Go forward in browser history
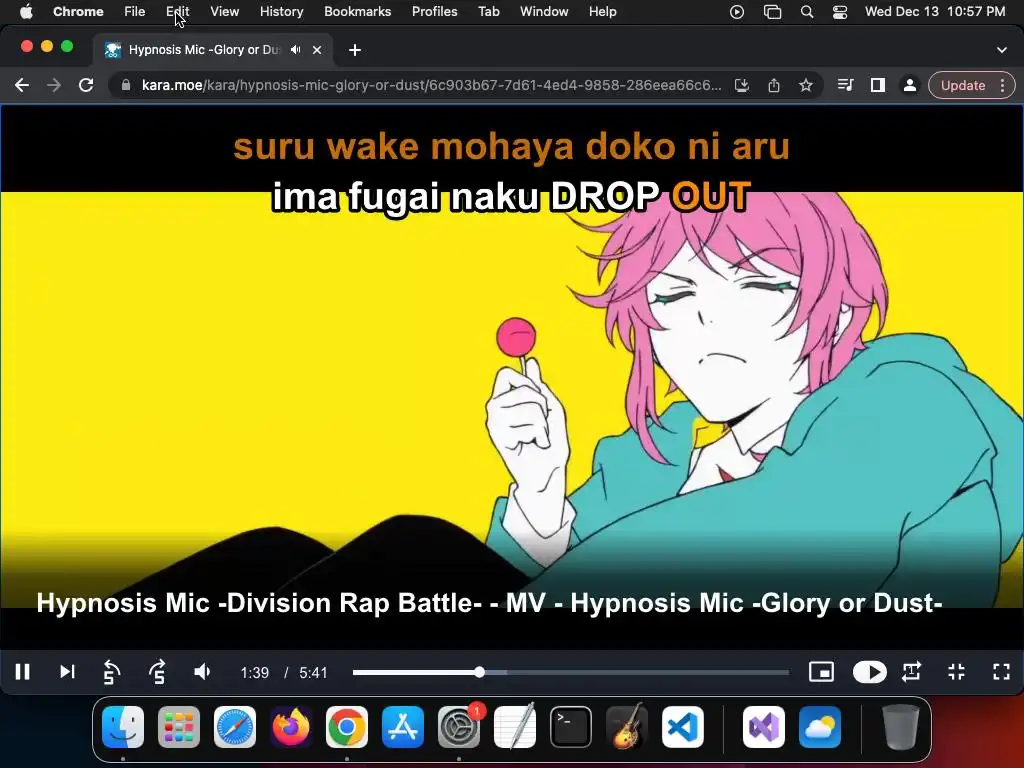Image resolution: width=1024 pixels, height=768 pixels. click(54, 86)
